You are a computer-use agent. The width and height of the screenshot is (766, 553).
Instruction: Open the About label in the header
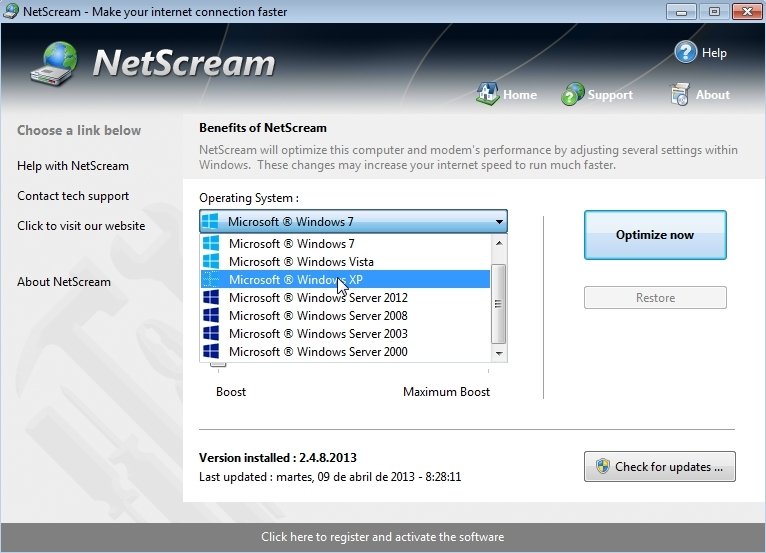[x=713, y=95]
